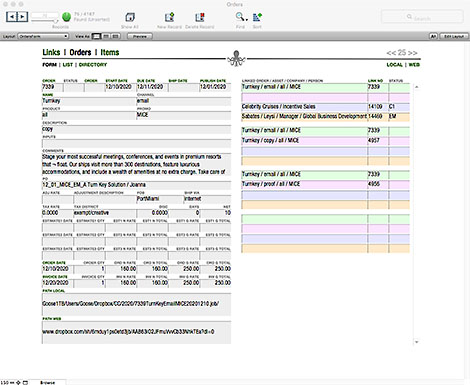Switch to Form view in View As
Viewport: 470px width, 385px height.
point(96,36)
